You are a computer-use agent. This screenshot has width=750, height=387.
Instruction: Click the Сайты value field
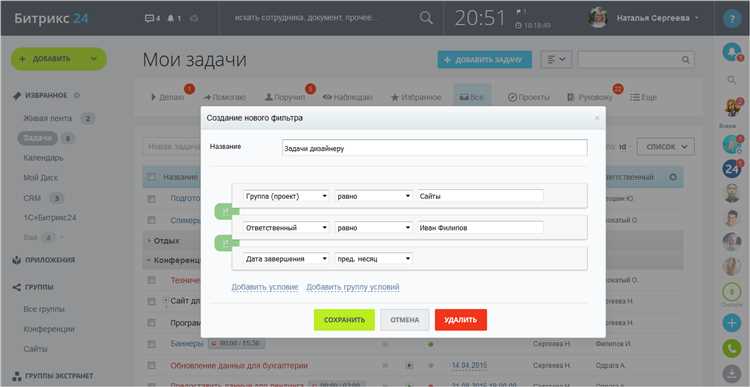480,196
